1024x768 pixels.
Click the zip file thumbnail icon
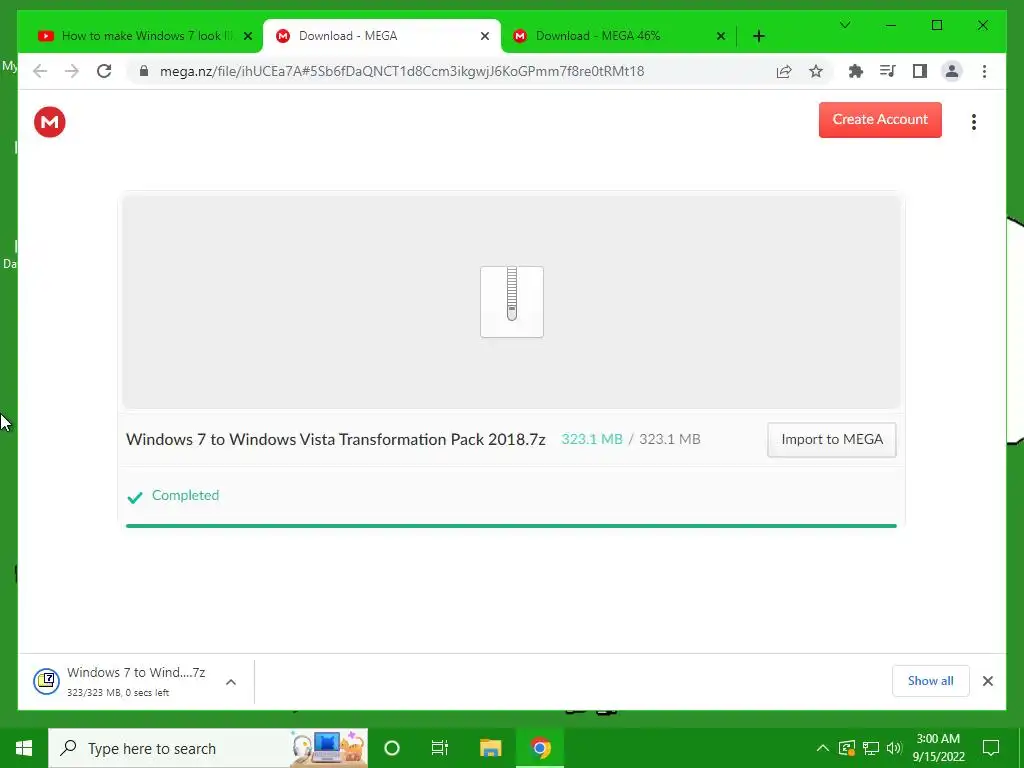coord(511,302)
